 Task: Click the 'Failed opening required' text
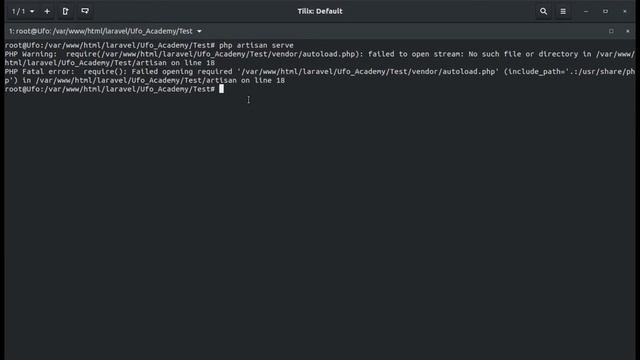[x=182, y=71]
